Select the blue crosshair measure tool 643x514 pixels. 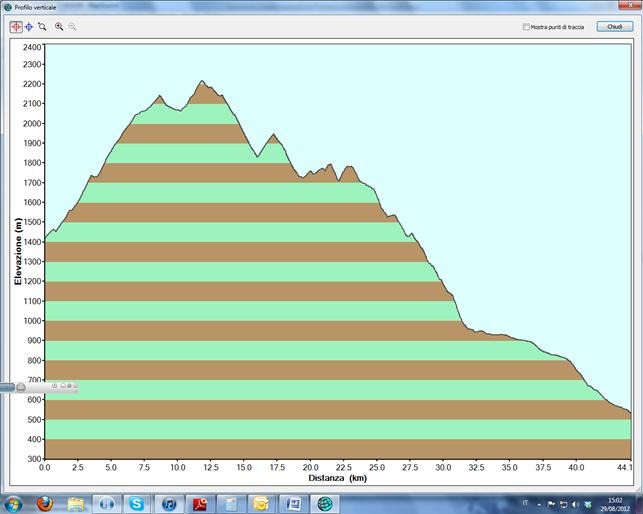coord(29,27)
